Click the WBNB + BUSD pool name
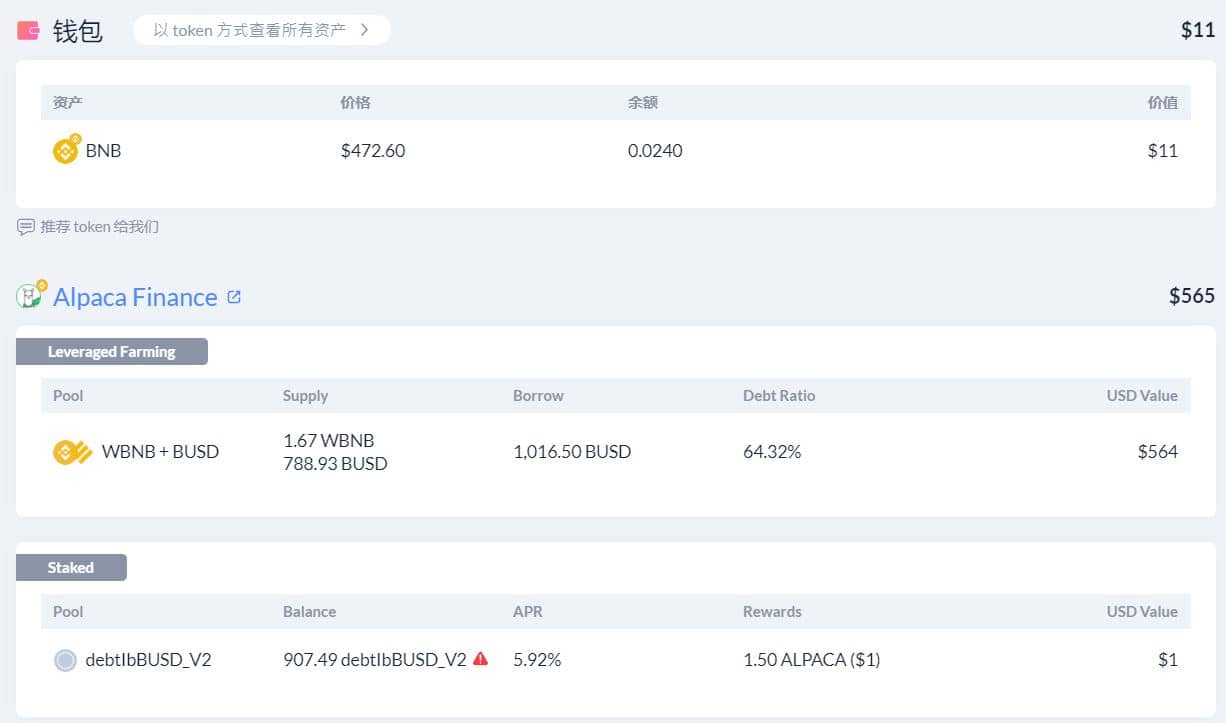1226x723 pixels. pyautogui.click(x=160, y=452)
